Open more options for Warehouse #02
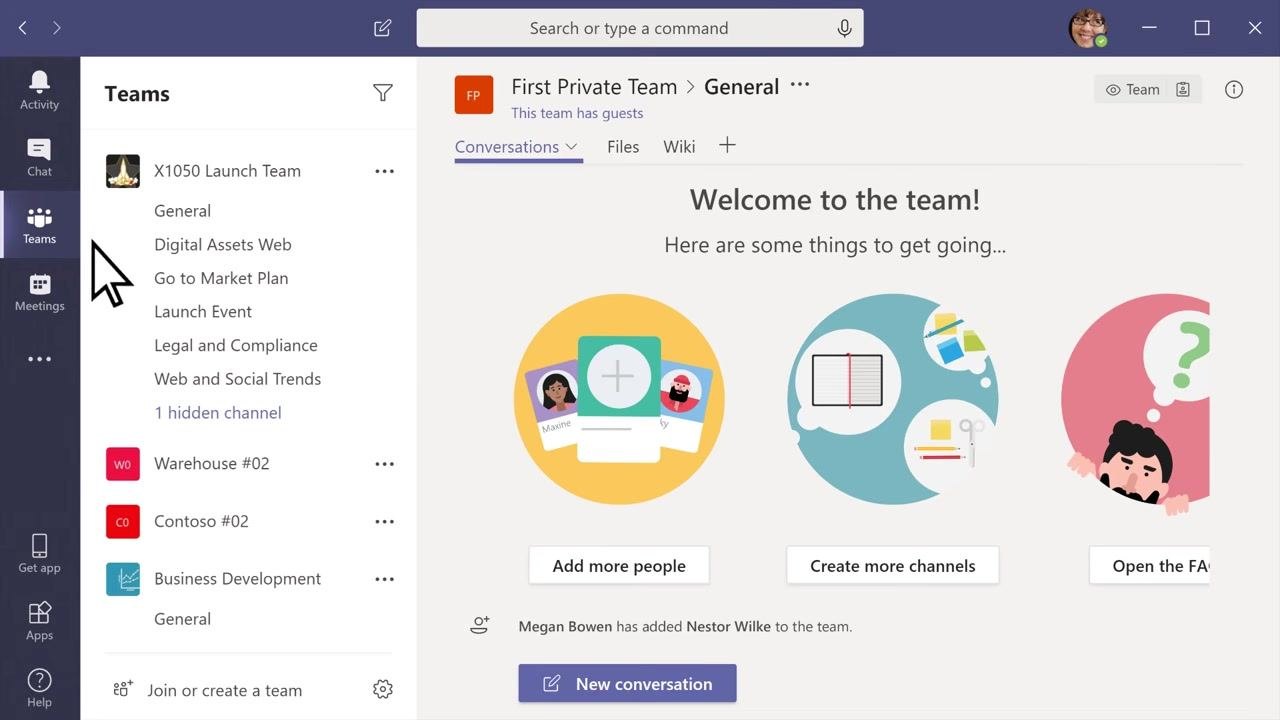 coord(384,464)
